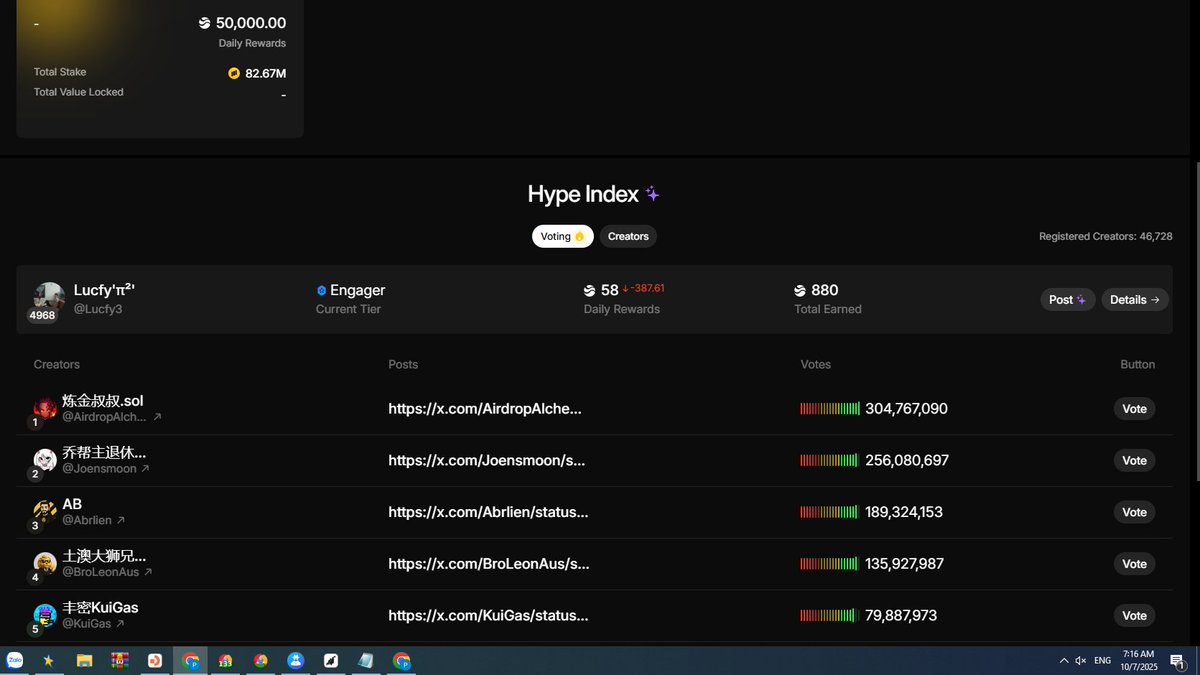Open the x.com/Joensmoon post link

tap(487, 461)
